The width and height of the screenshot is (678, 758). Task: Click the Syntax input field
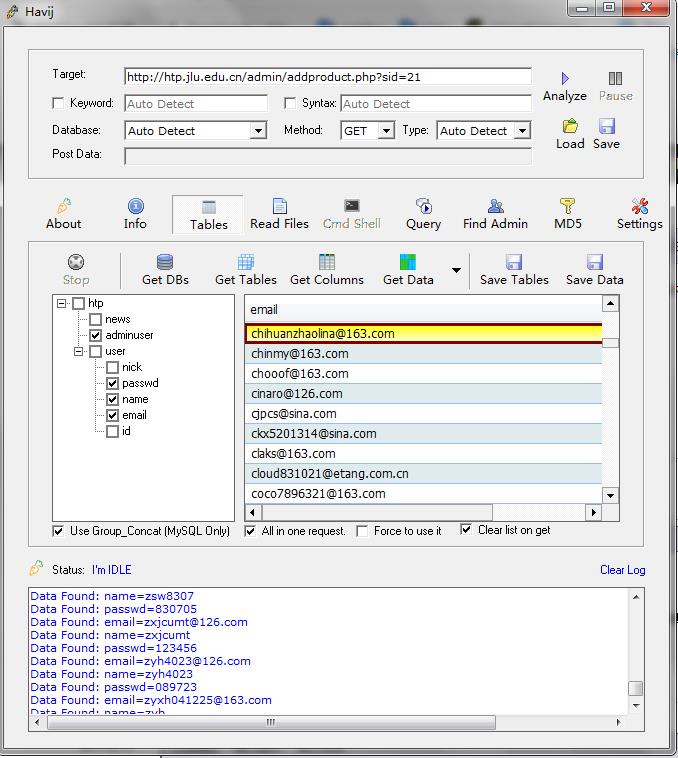pyautogui.click(x=436, y=103)
